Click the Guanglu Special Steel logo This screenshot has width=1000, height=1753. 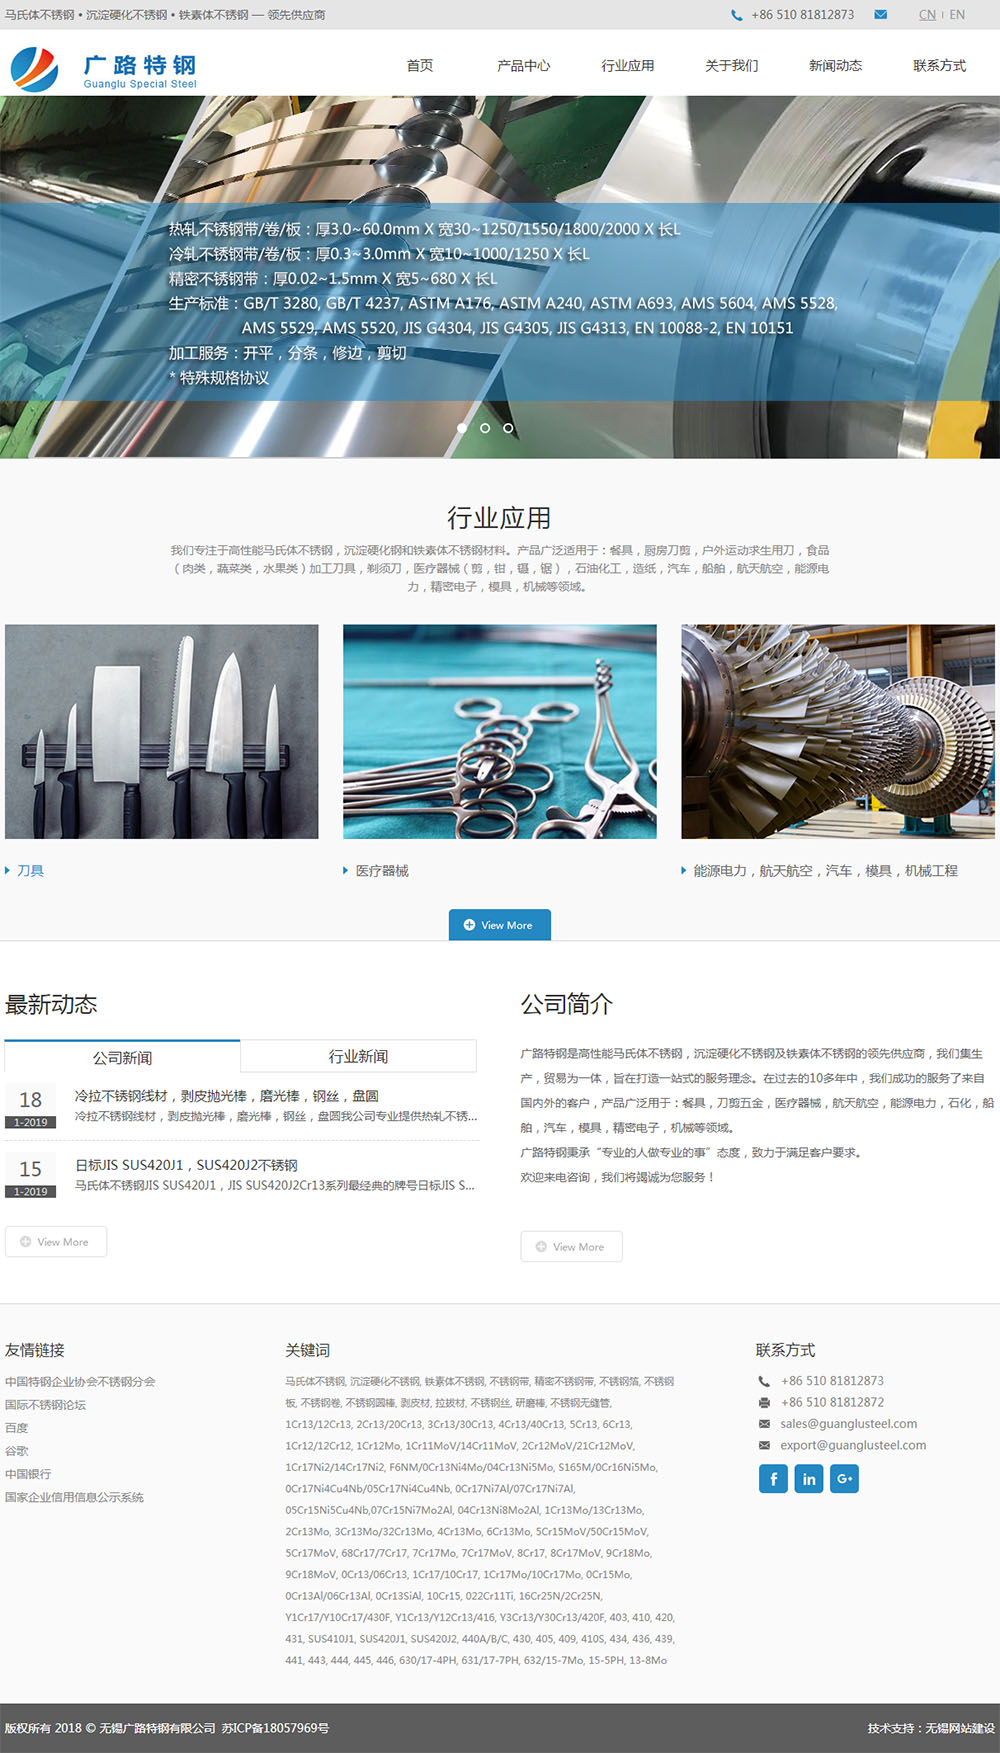coord(103,68)
